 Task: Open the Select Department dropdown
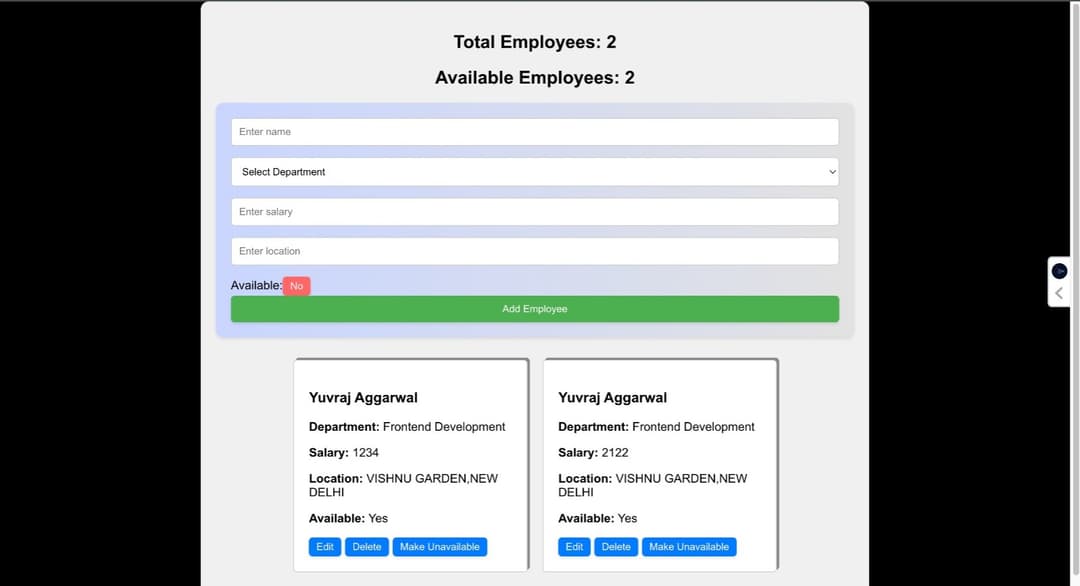pos(534,171)
